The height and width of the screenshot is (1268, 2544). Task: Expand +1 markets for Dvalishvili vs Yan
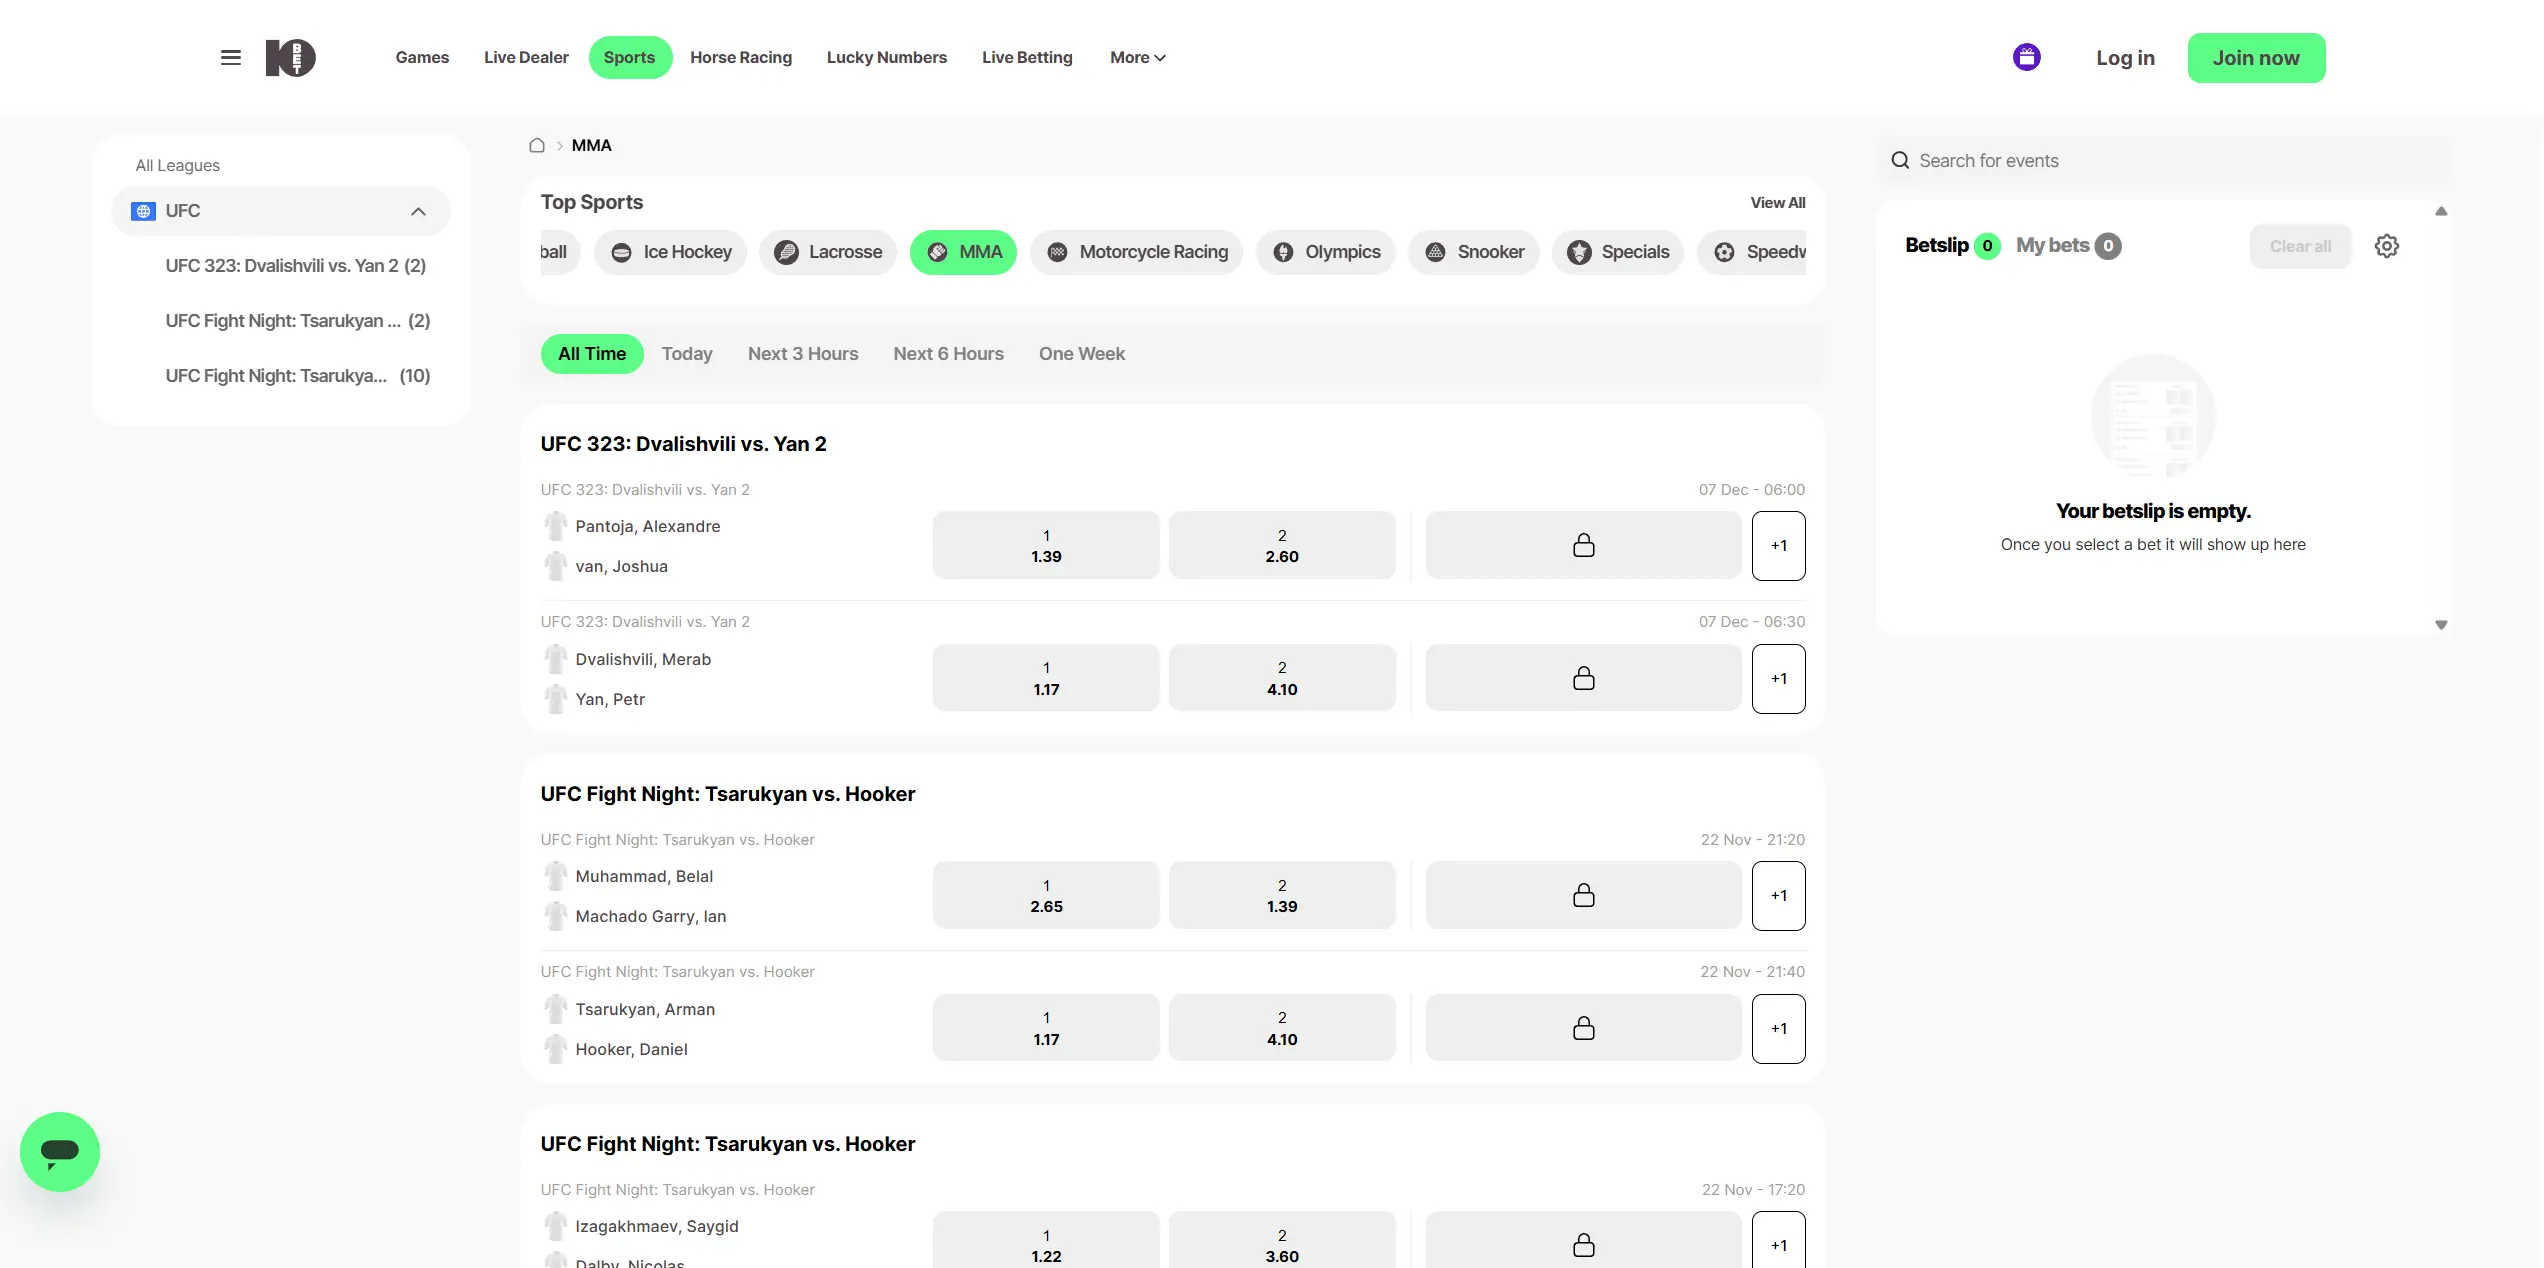point(1778,679)
